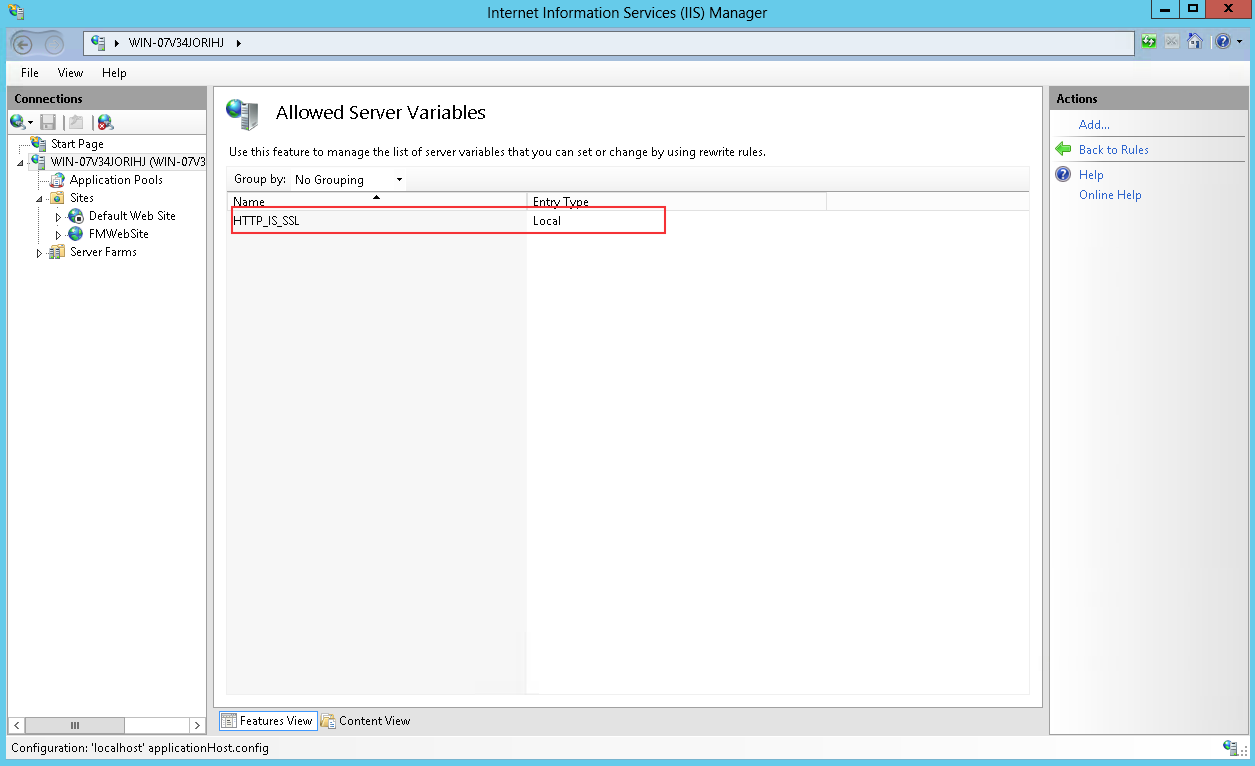
Task: Click the server icon in address bar
Action: (98, 42)
